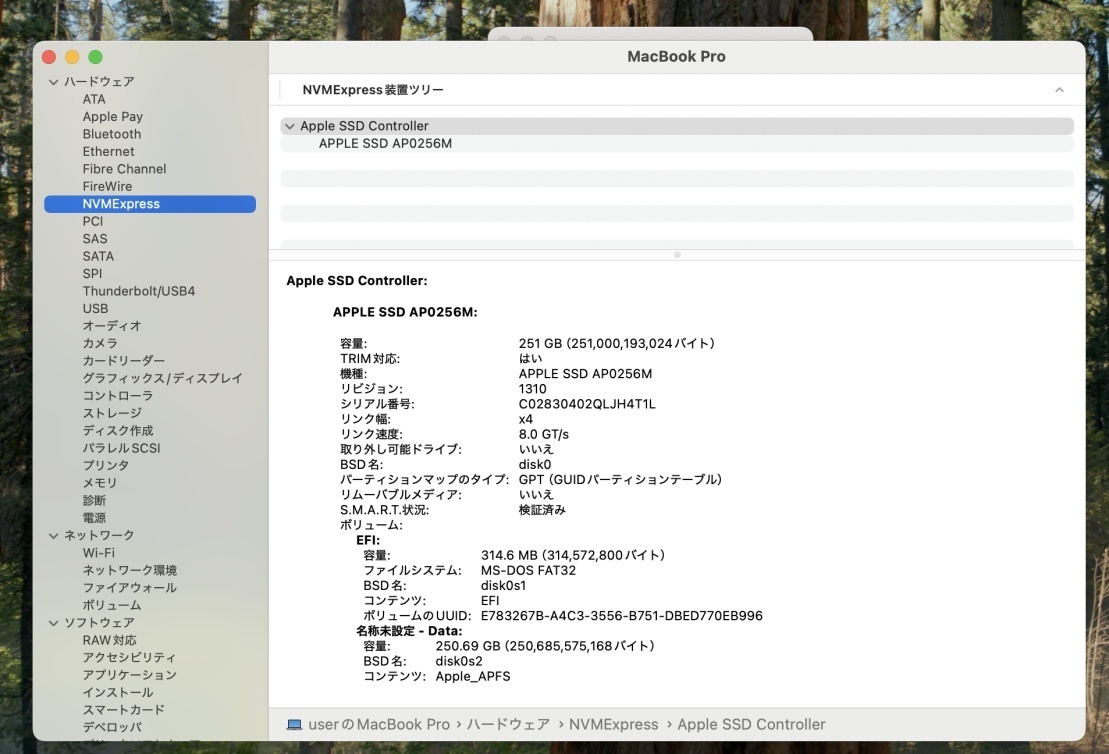The height and width of the screenshot is (754, 1109).
Task: Collapse the ネットワーク section in sidebar
Action: (x=55, y=535)
